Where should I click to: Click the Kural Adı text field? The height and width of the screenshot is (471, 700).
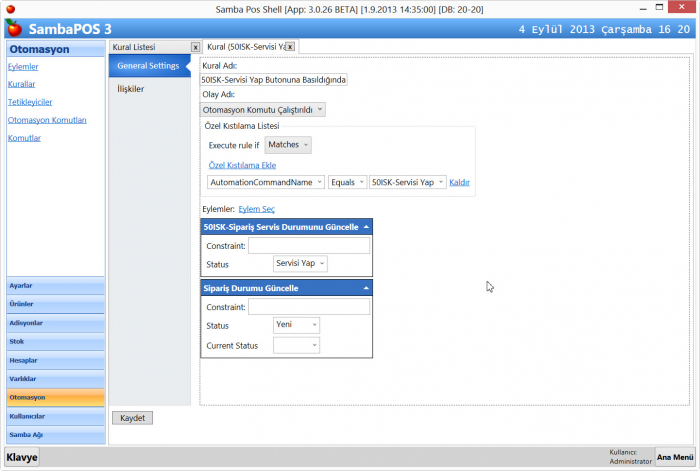(273, 79)
